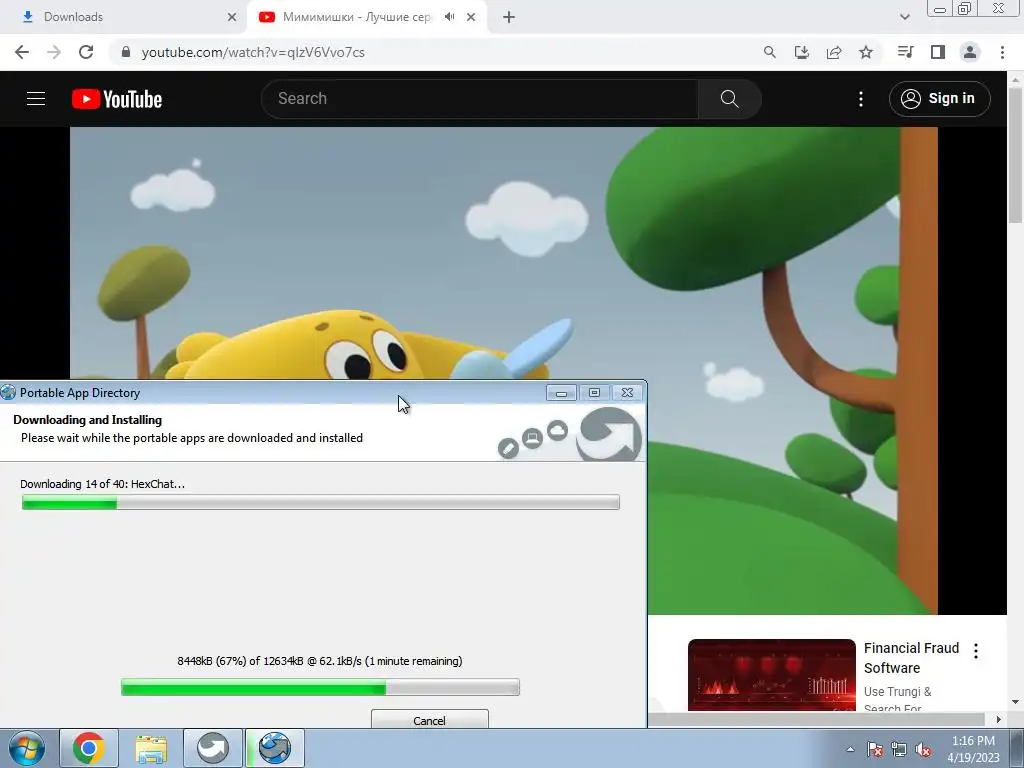Go back in Chrome history

pyautogui.click(x=22, y=52)
